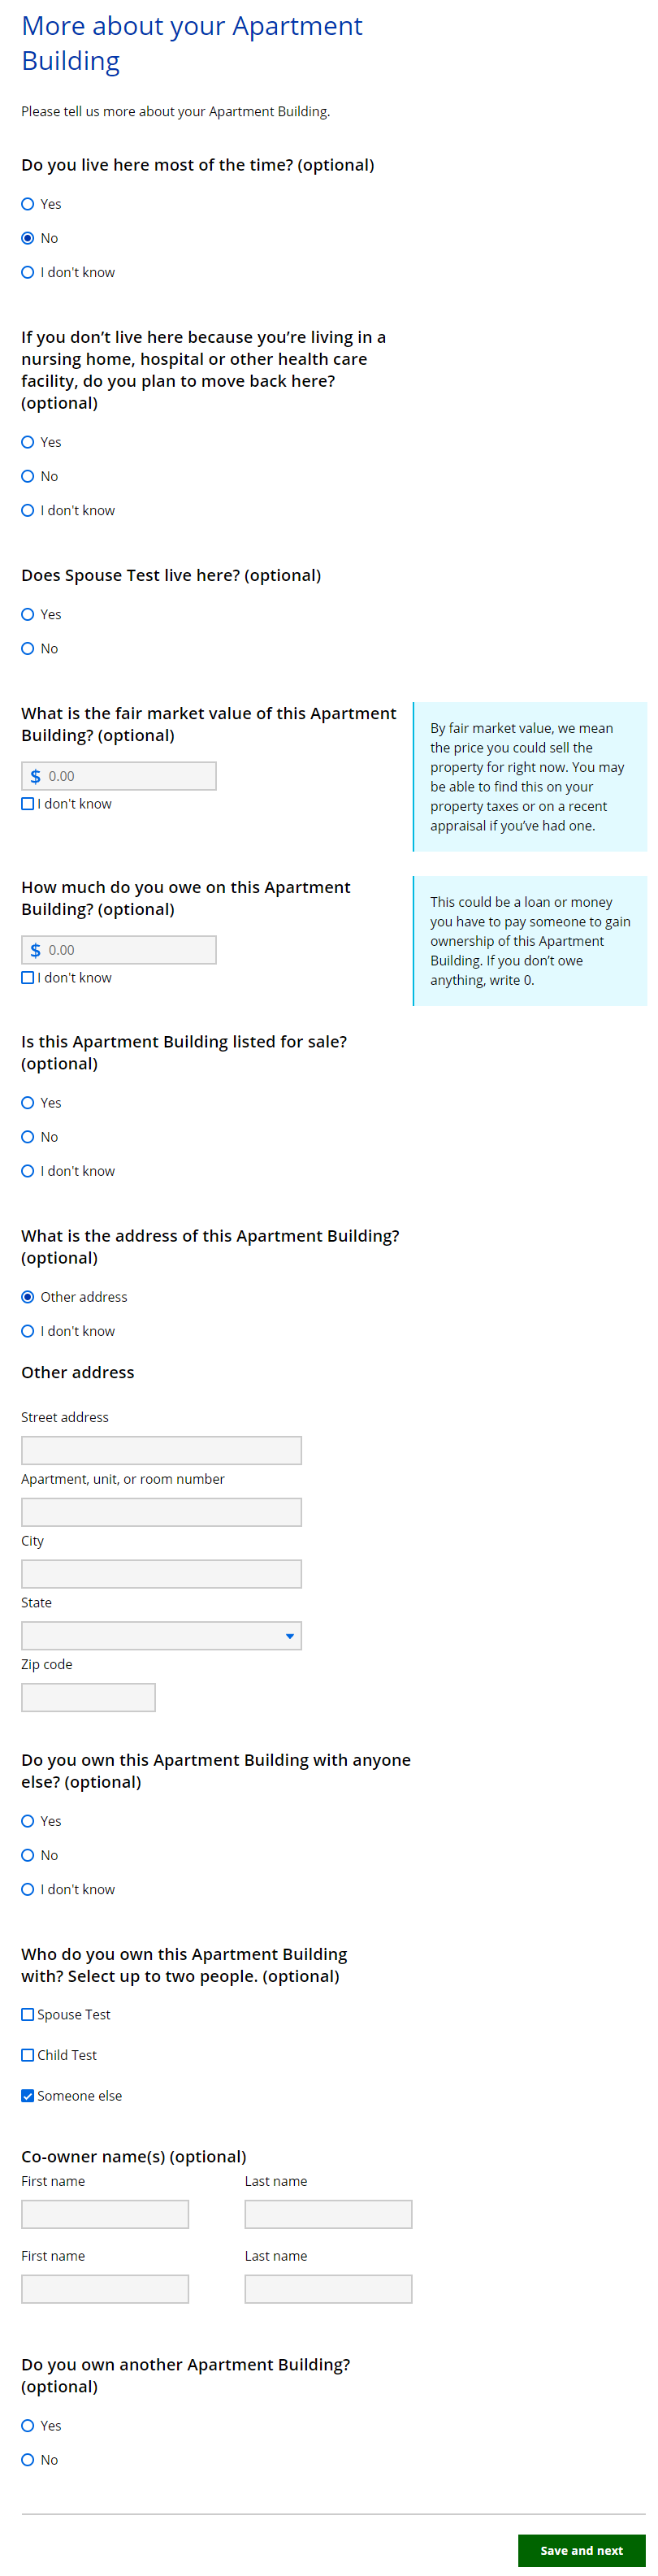This screenshot has height=2576, width=658.
Task: Click the Zip code field
Action: [x=88, y=1697]
